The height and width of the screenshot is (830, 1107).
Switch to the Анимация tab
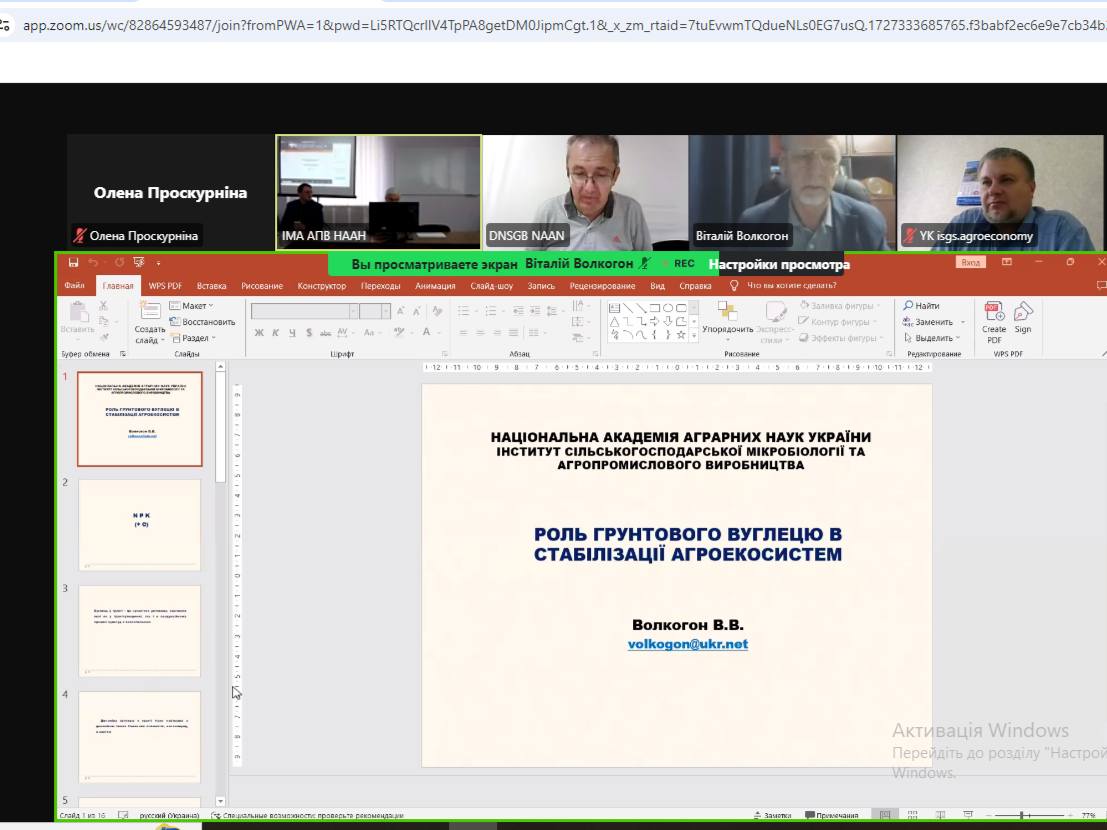[x=435, y=286]
